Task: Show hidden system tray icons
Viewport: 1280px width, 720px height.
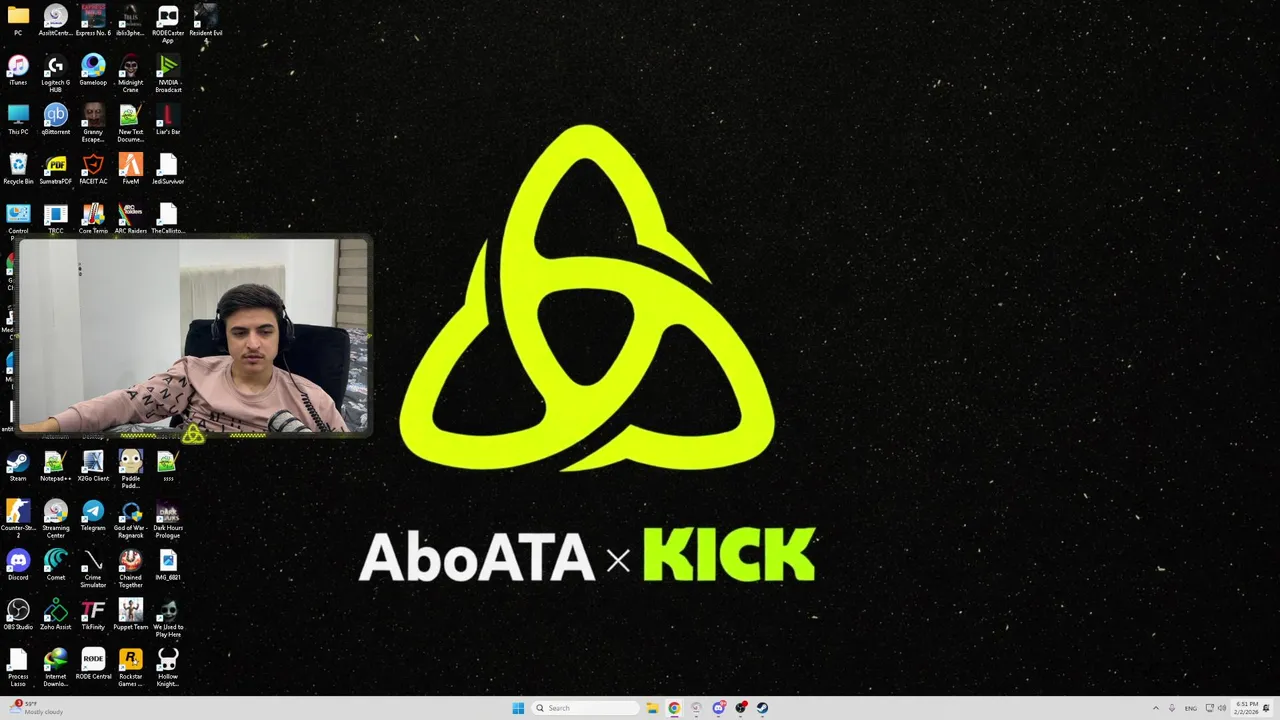Action: point(1156,708)
